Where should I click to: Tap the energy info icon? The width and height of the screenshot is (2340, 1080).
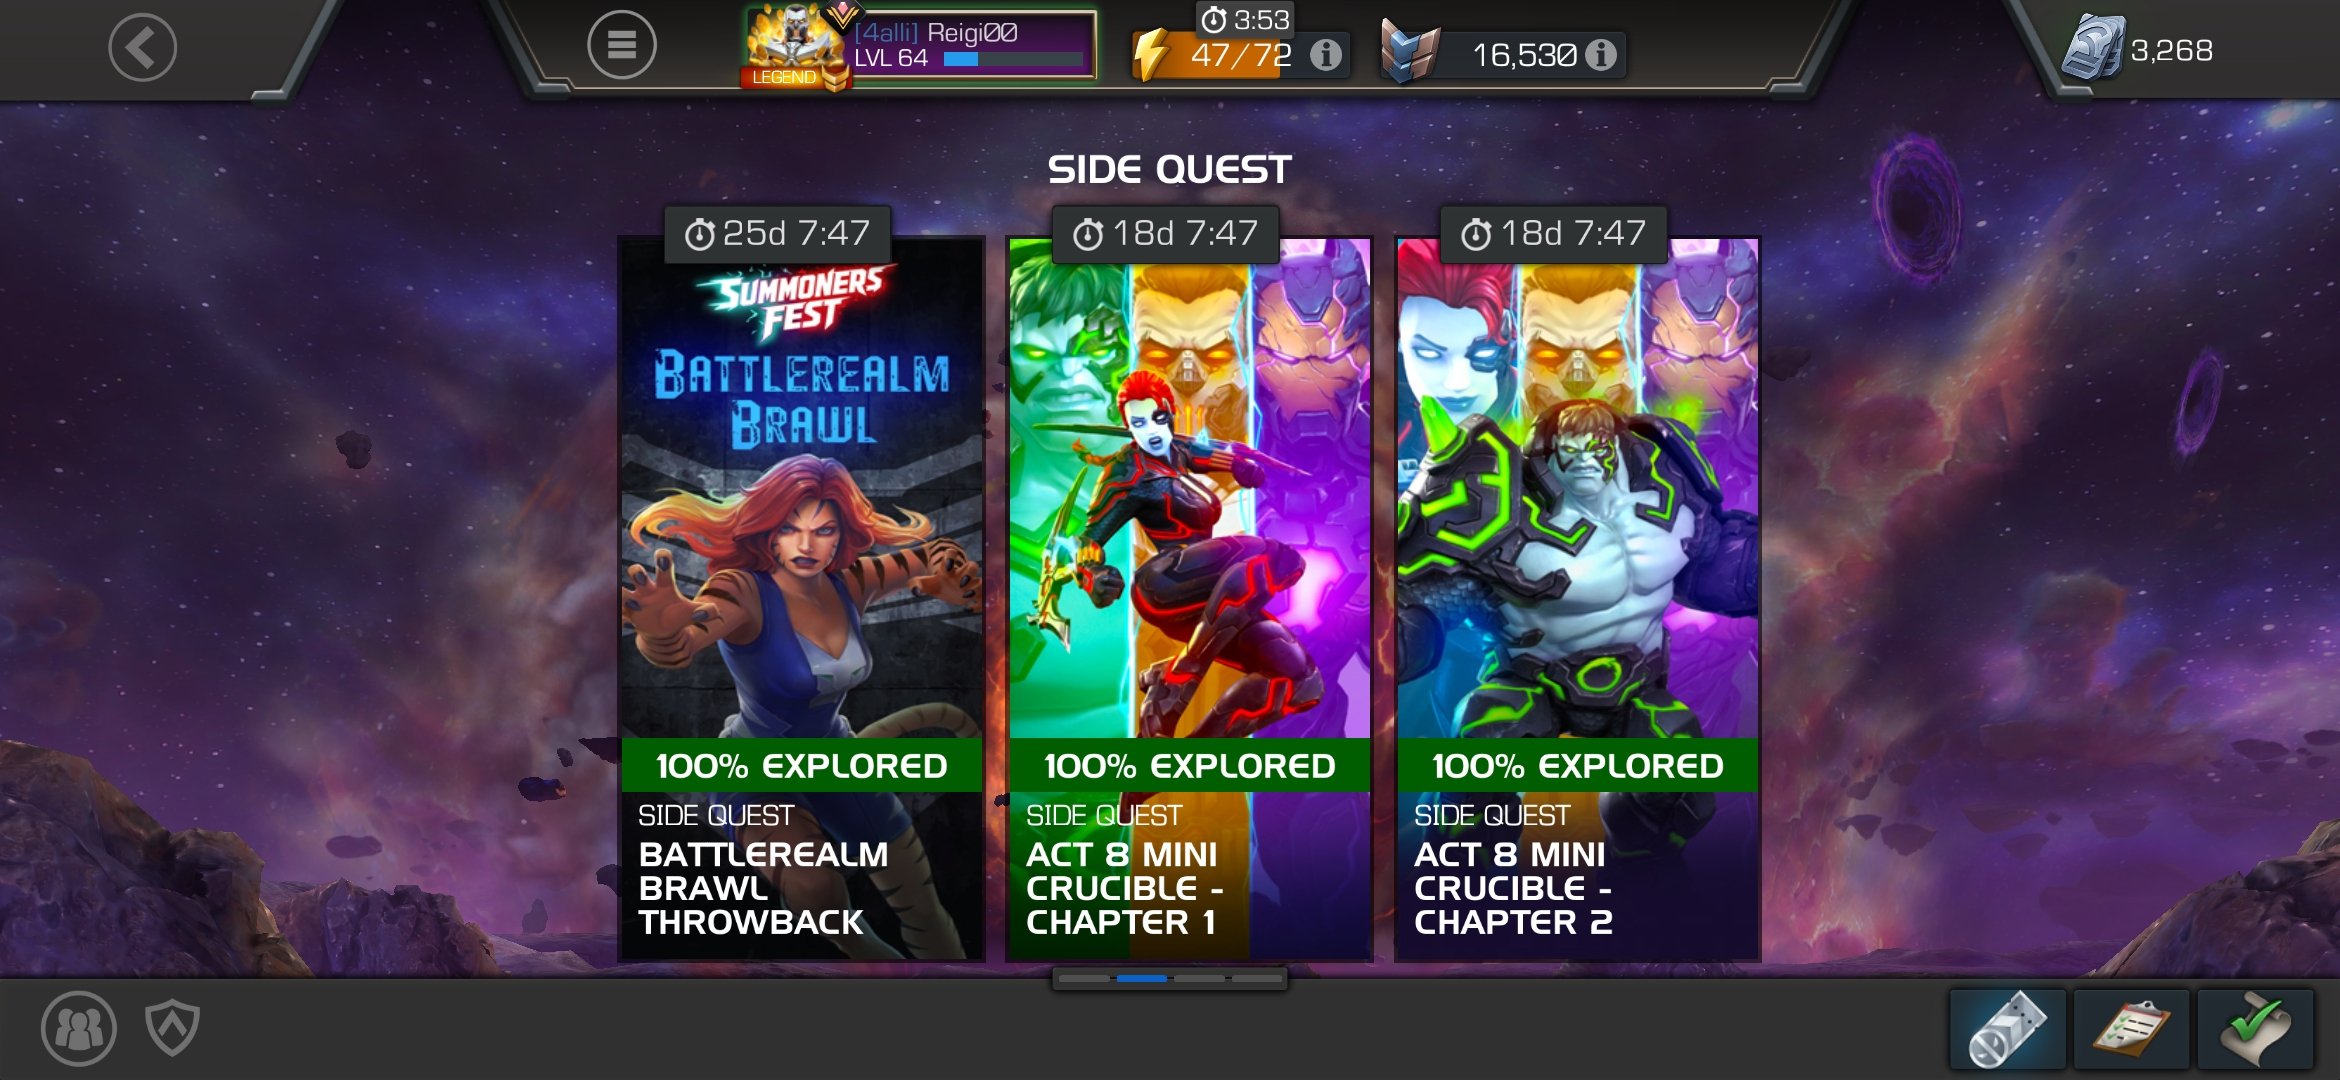pos(1326,54)
